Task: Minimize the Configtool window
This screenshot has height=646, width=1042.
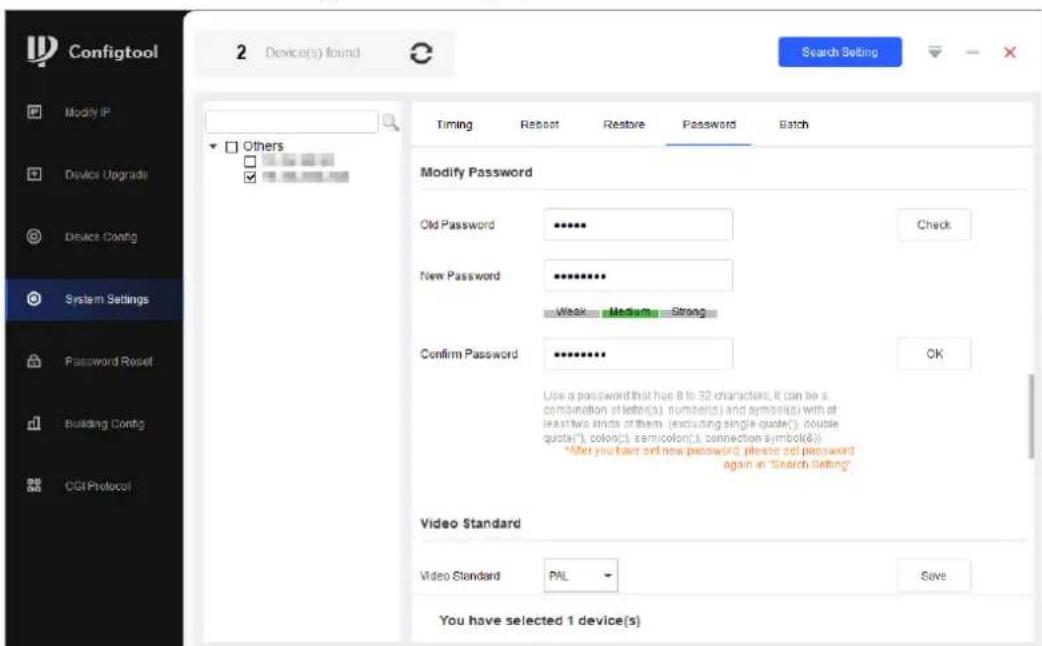Action: tap(973, 52)
